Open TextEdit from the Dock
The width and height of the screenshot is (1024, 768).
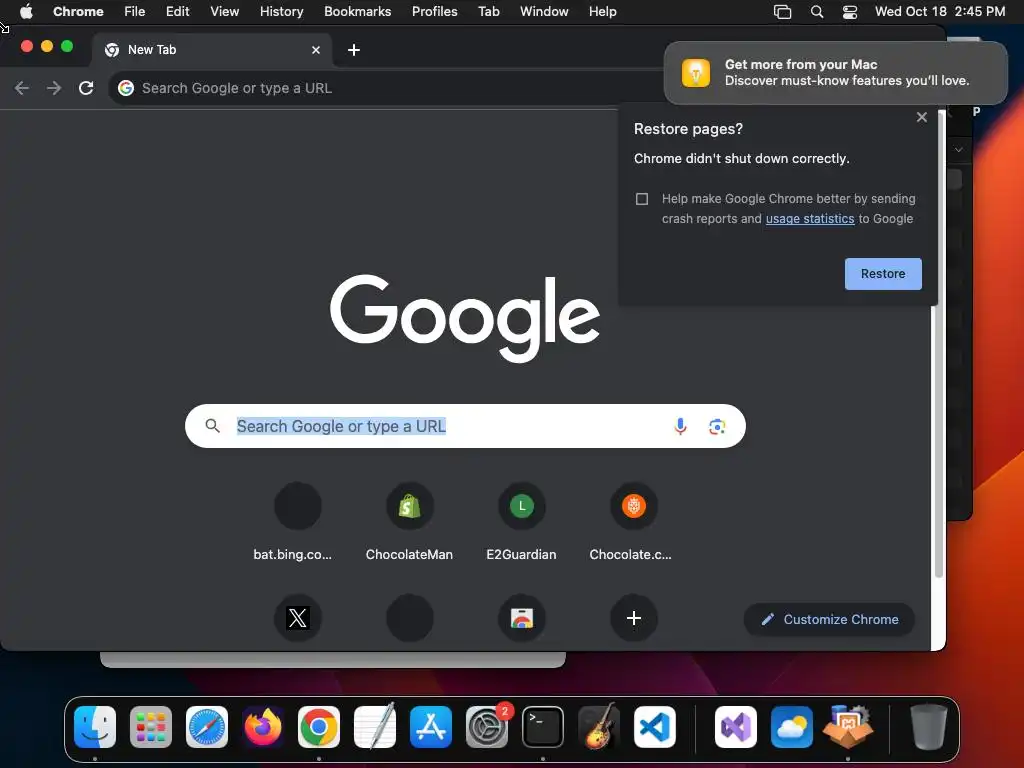tap(375, 727)
